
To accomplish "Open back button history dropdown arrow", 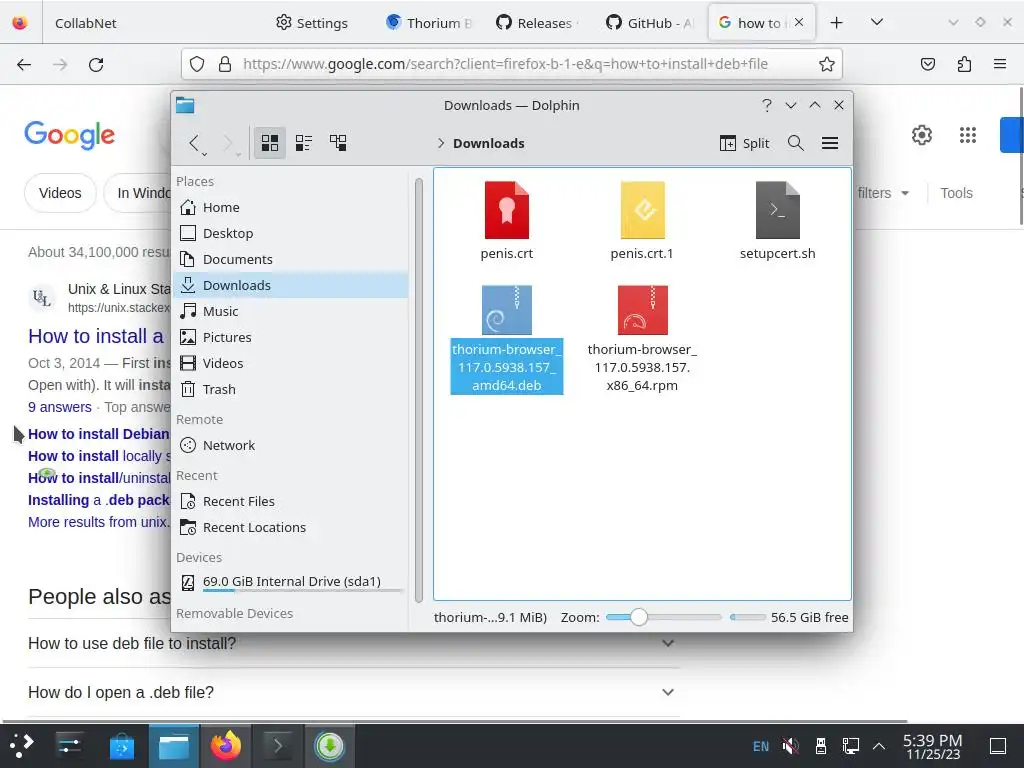I will point(204,154).
